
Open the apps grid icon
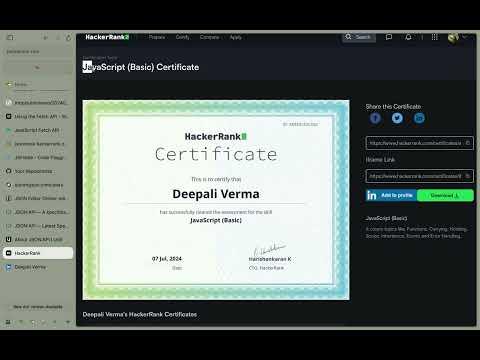[x=435, y=37]
